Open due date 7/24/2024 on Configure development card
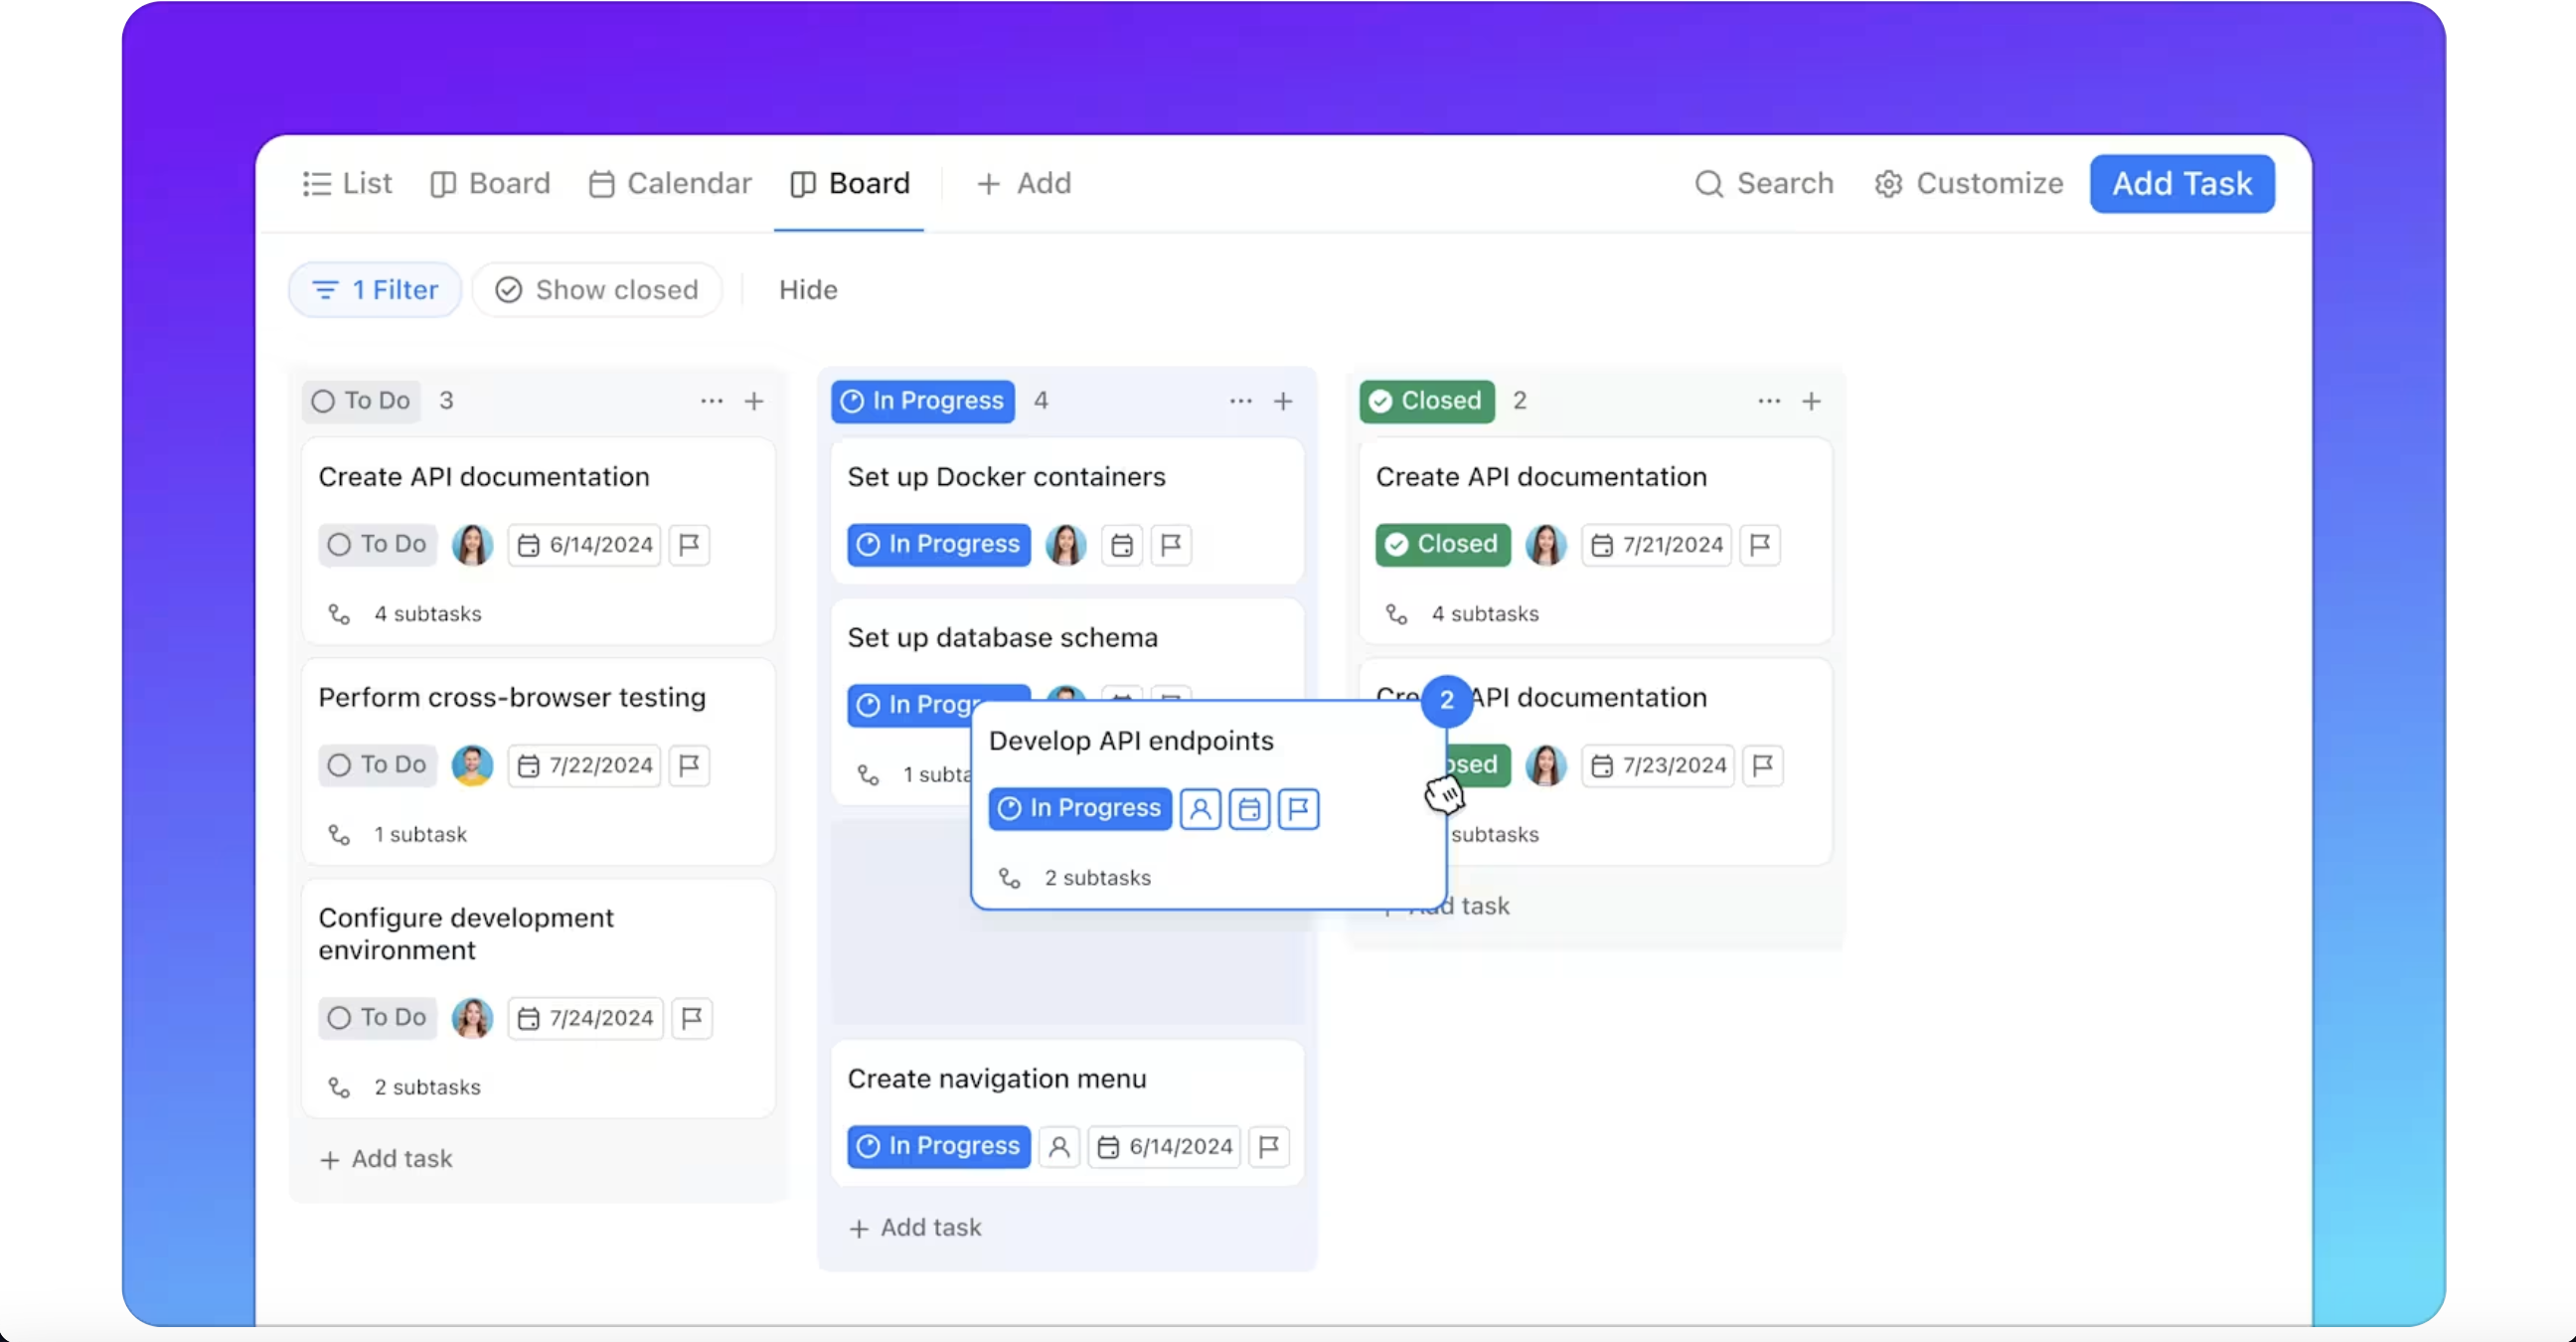 tap(586, 1018)
